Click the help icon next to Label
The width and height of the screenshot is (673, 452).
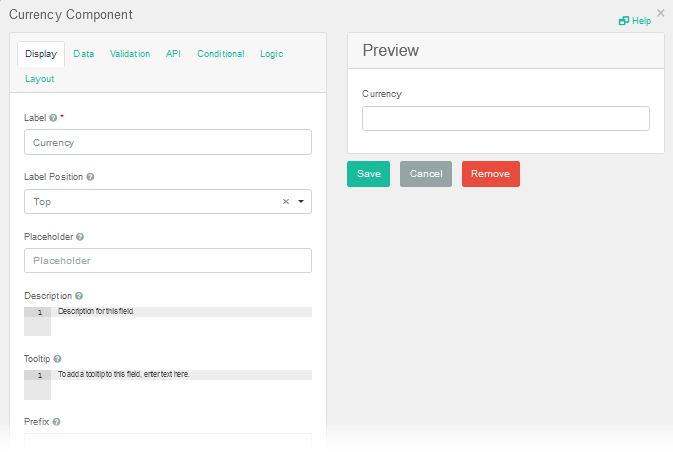pos(53,118)
